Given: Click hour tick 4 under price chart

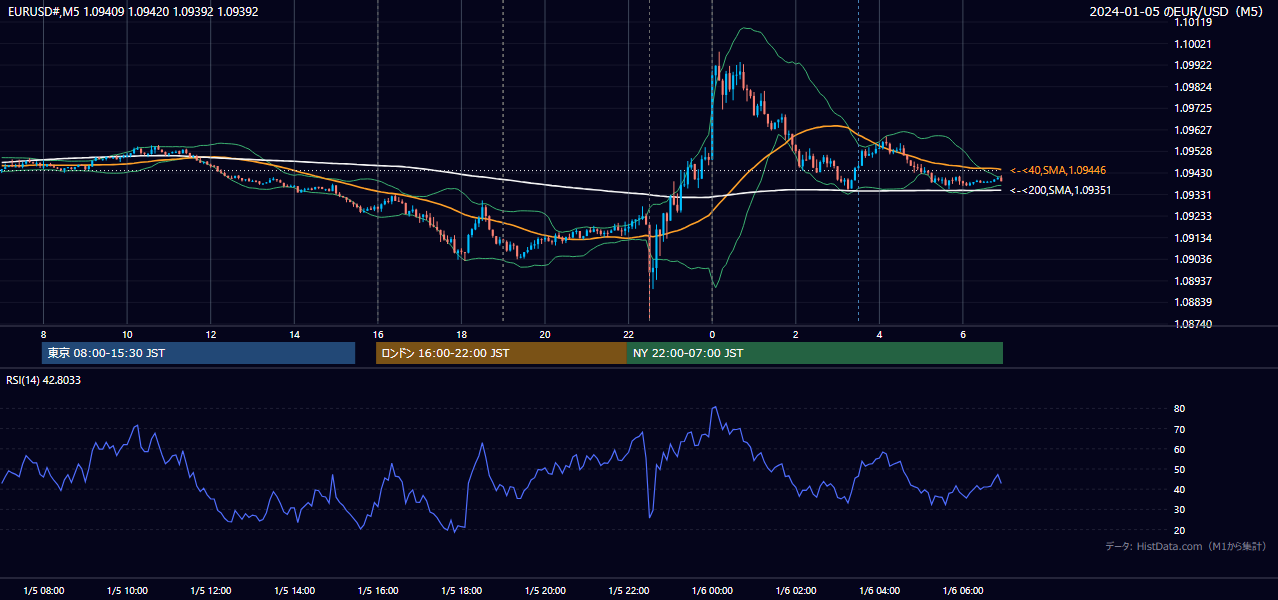Looking at the screenshot, I should coord(879,334).
